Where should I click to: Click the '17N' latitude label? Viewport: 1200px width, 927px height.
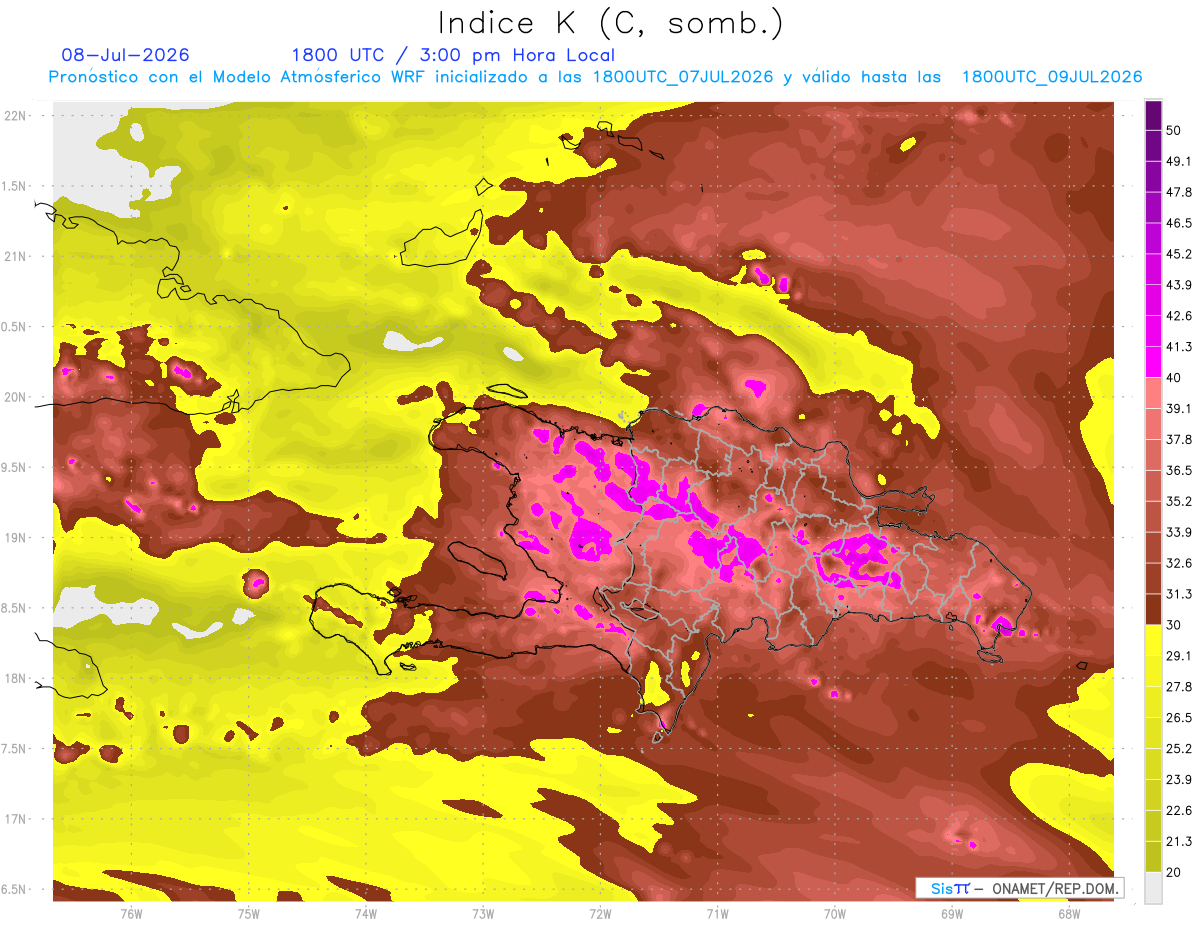(17, 819)
